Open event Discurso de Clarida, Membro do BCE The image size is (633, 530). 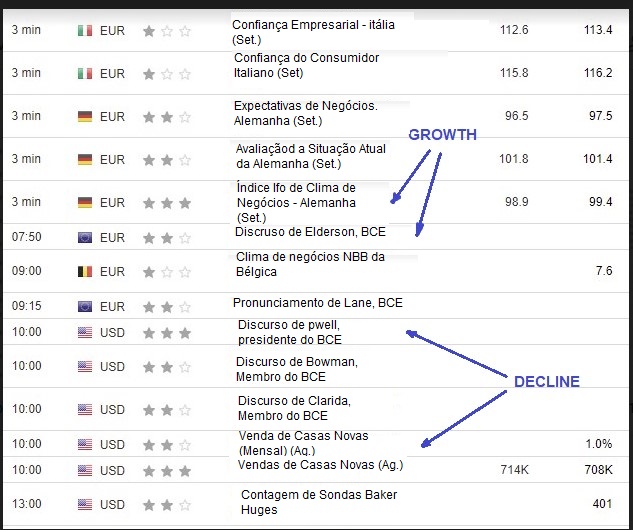coord(294,408)
